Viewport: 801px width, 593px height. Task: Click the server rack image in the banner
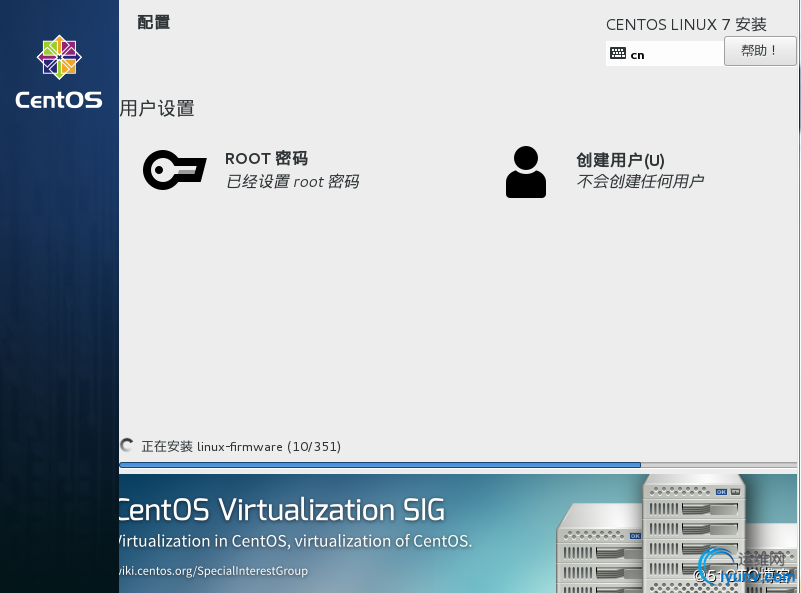677,533
